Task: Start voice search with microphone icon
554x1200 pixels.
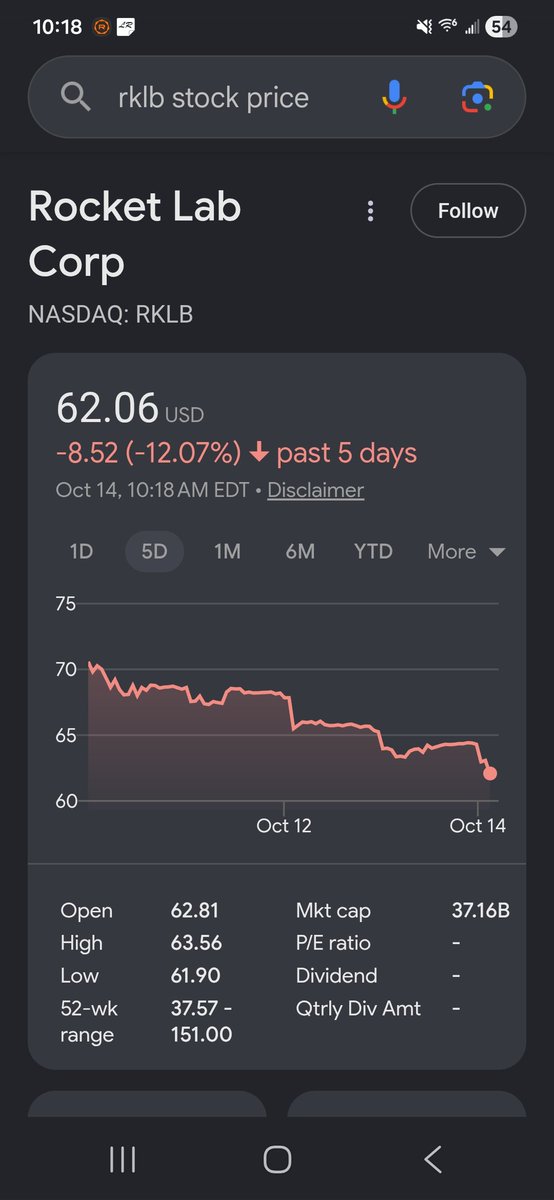Action: tap(395, 97)
